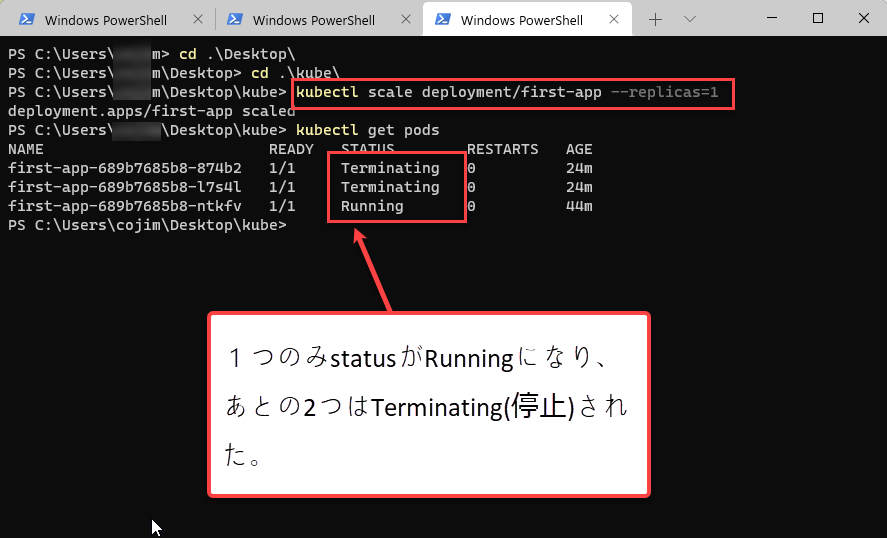Maximize the terminal window
This screenshot has width=887, height=538.
[817, 18]
